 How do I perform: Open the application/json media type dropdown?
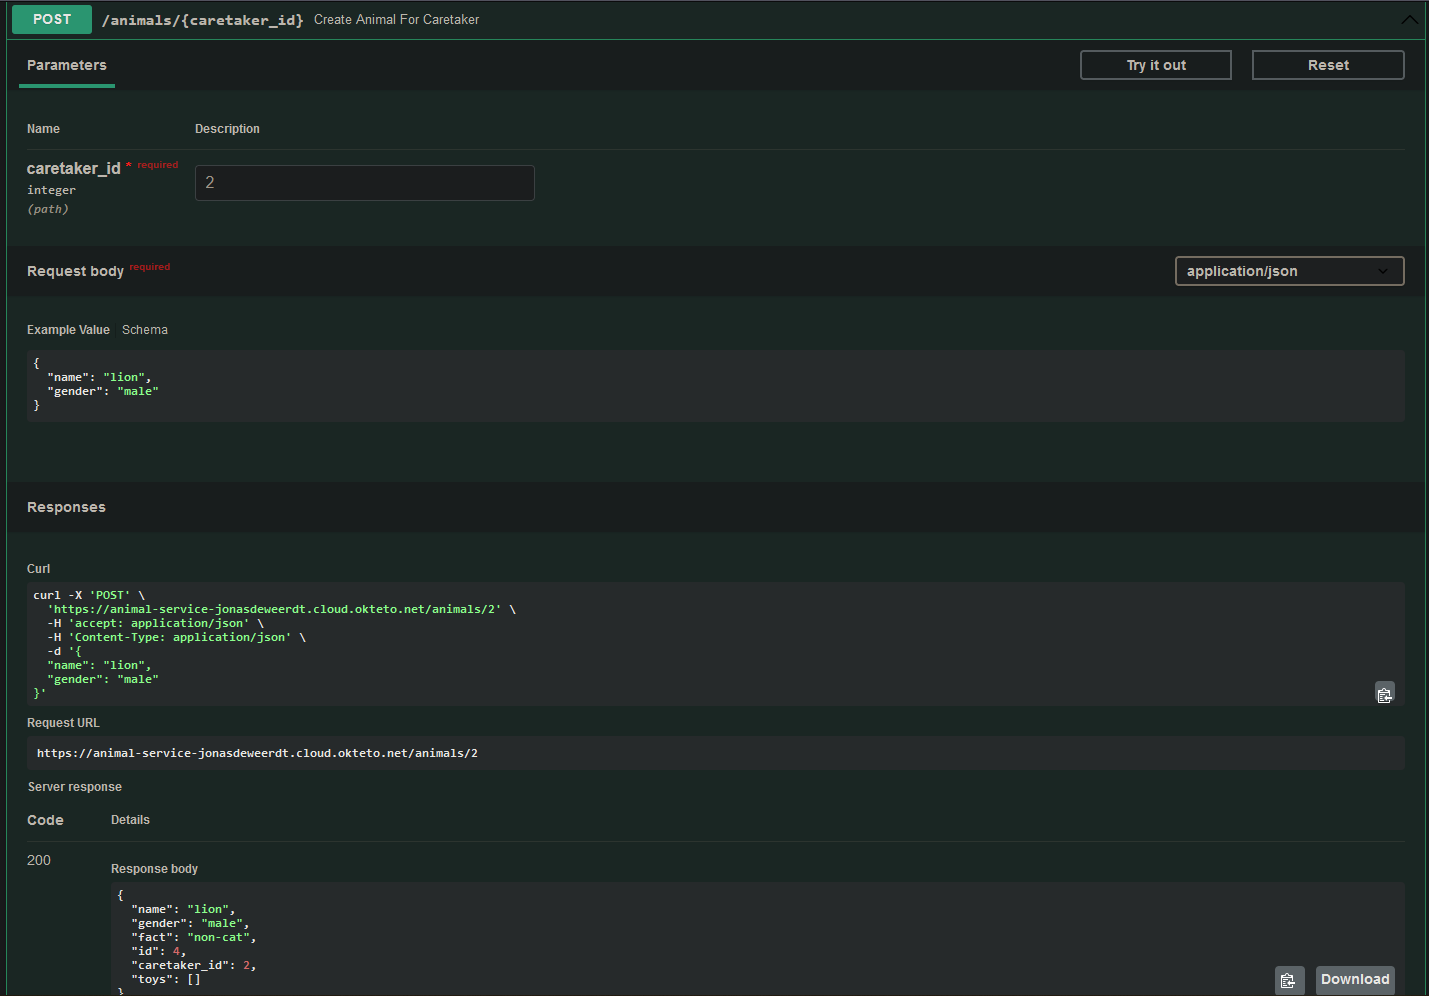click(x=1289, y=271)
